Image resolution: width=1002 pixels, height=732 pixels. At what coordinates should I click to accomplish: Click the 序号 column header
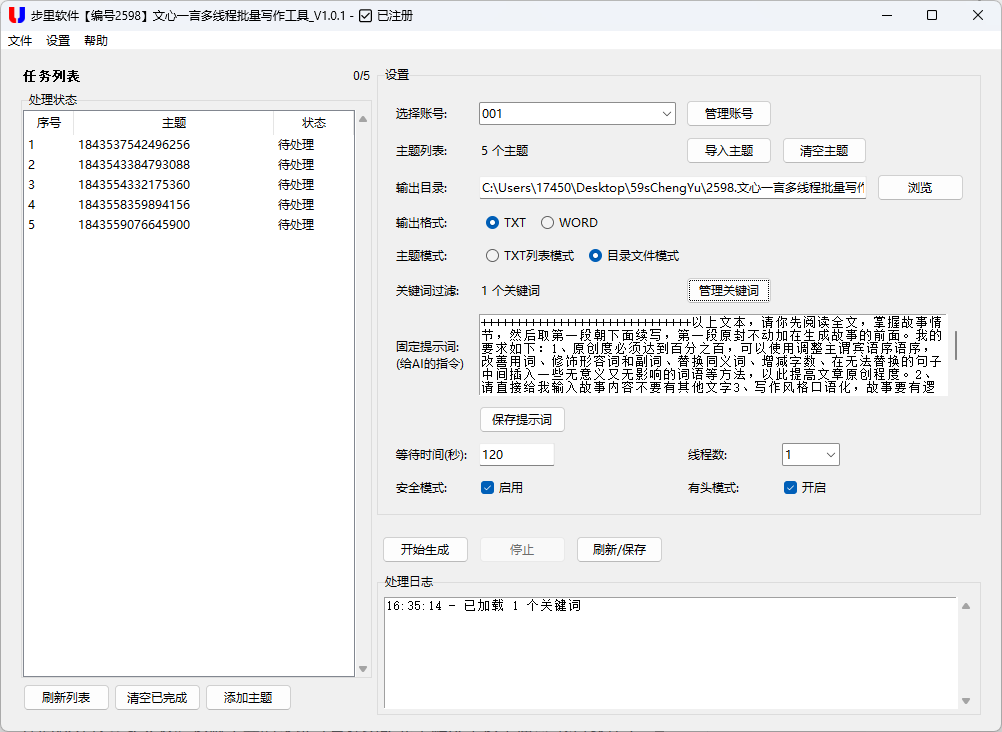point(49,123)
